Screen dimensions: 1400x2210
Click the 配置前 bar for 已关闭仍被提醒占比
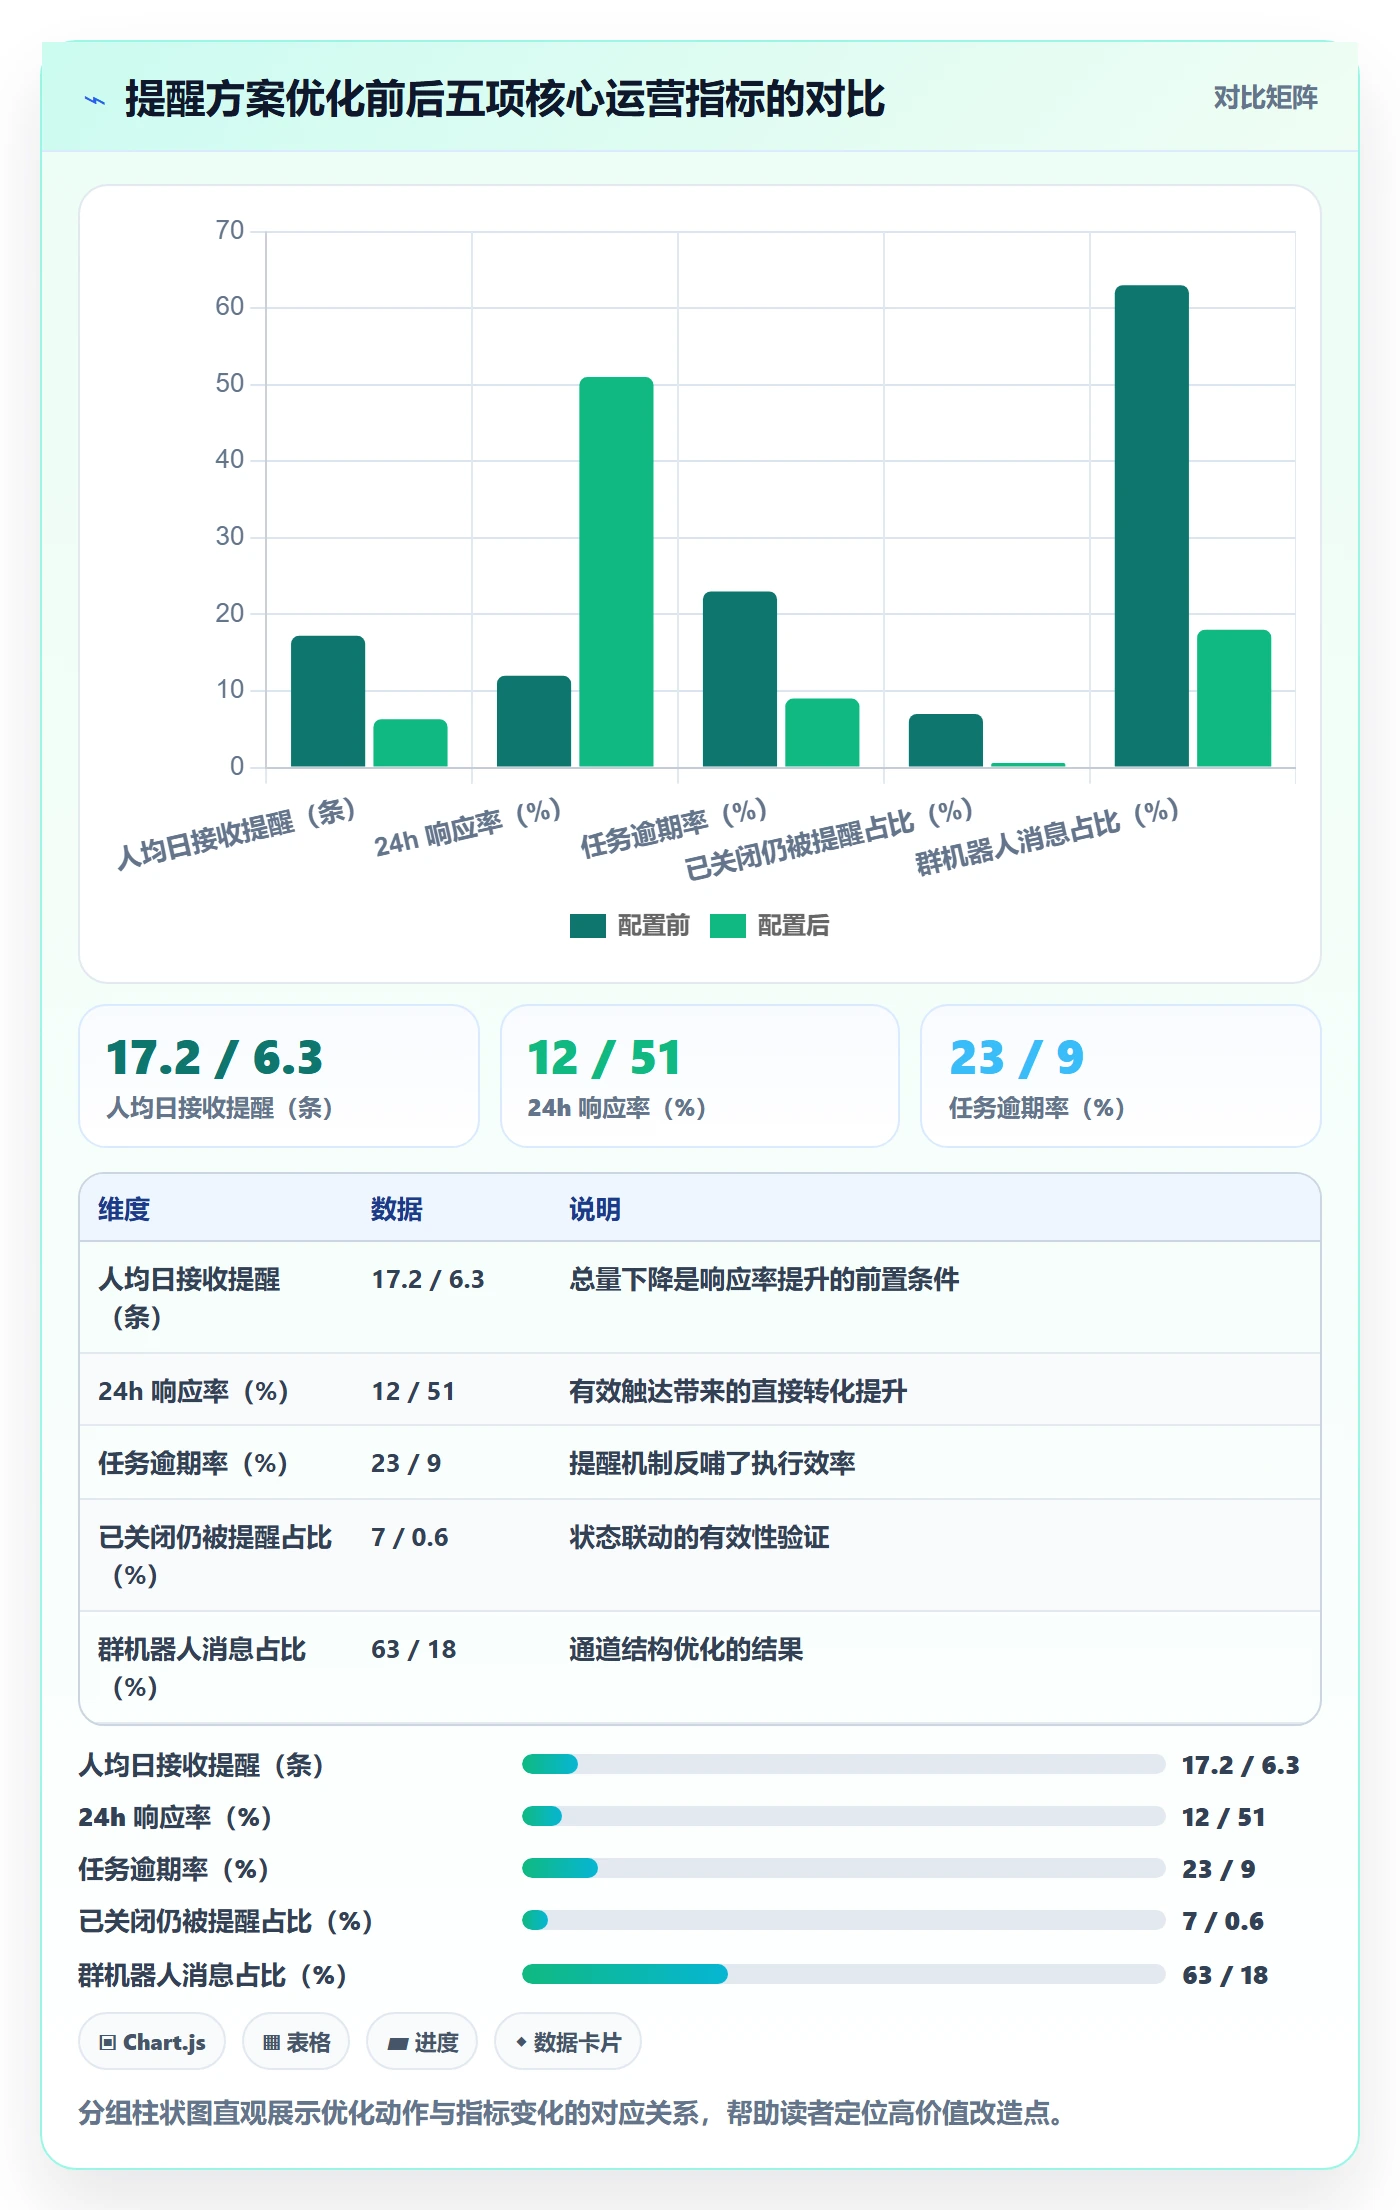[x=946, y=740]
